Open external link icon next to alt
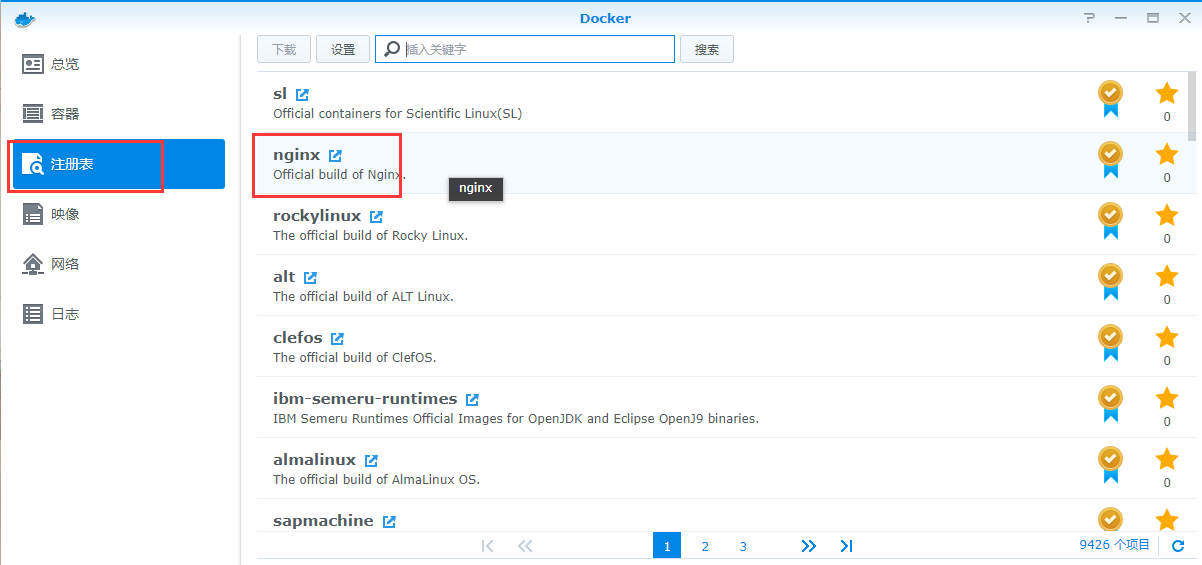Screen dimensions: 1202x565 [310, 277]
